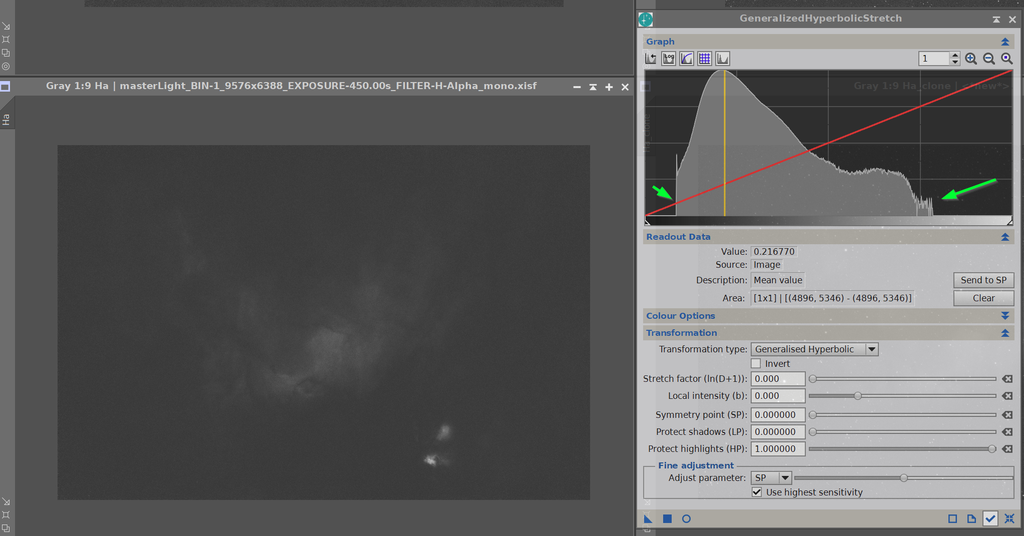Toggle the stretch curve display icon
Image resolution: width=1024 pixels, height=536 pixels.
(686, 59)
